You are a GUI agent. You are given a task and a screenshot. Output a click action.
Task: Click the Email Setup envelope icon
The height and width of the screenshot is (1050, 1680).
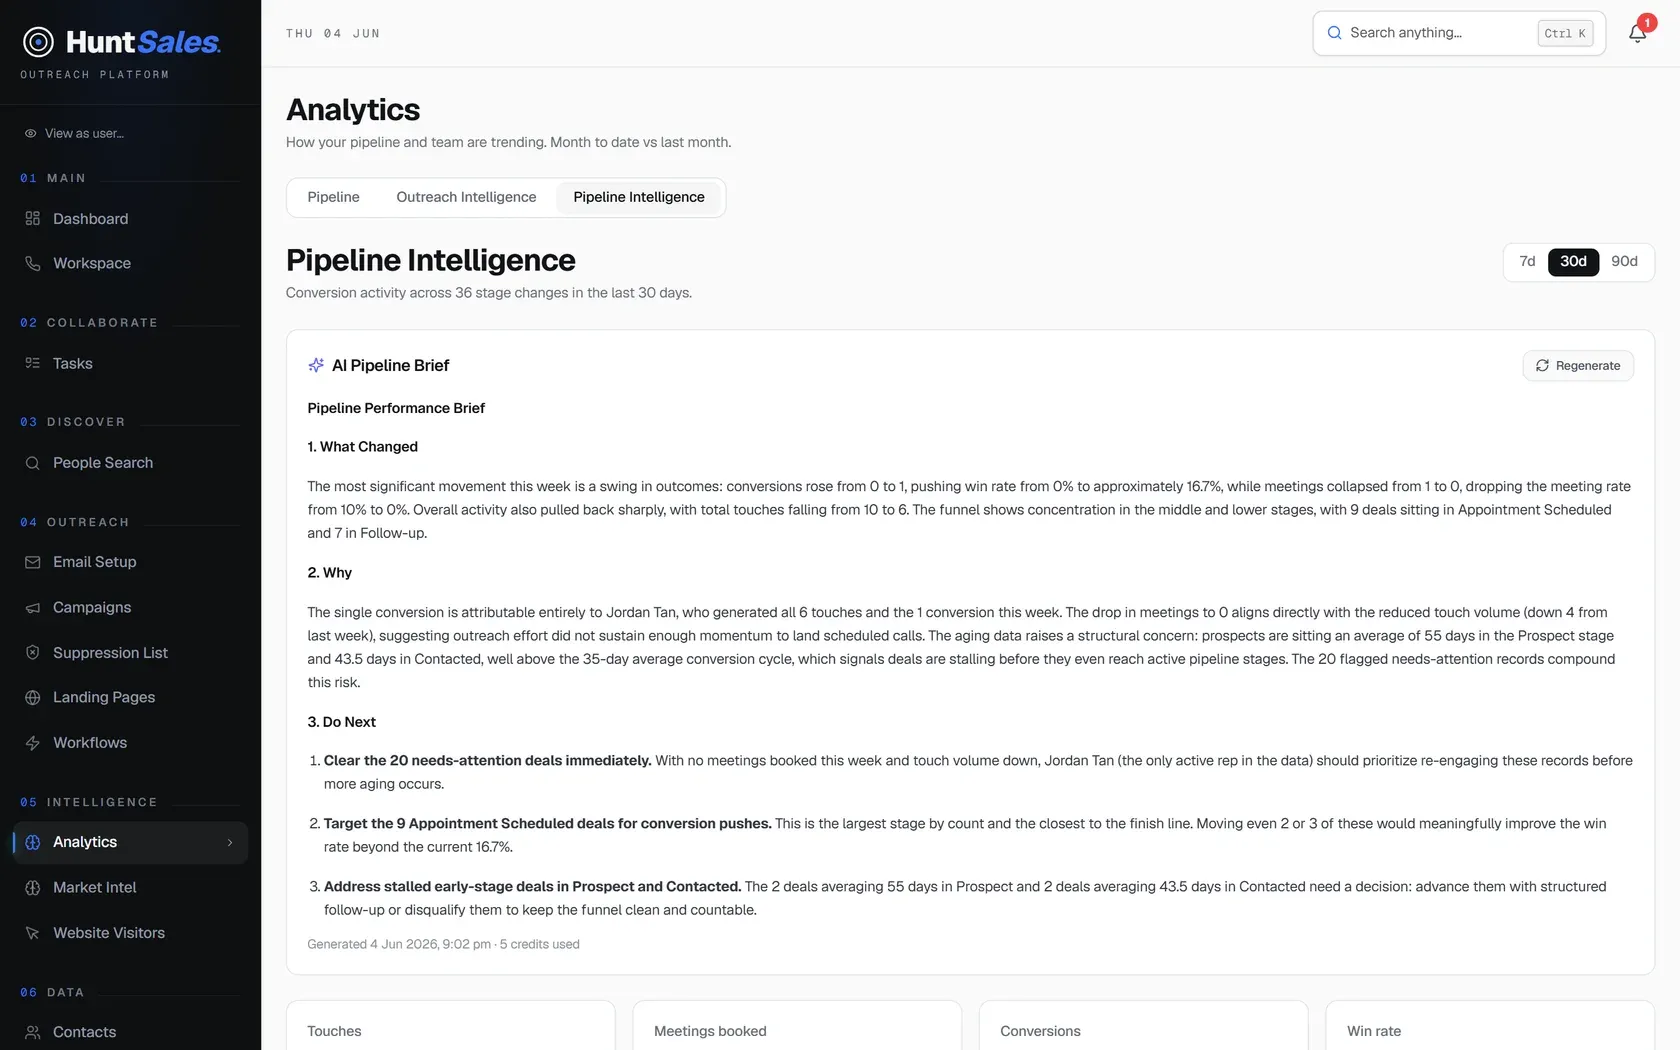pyautogui.click(x=32, y=562)
